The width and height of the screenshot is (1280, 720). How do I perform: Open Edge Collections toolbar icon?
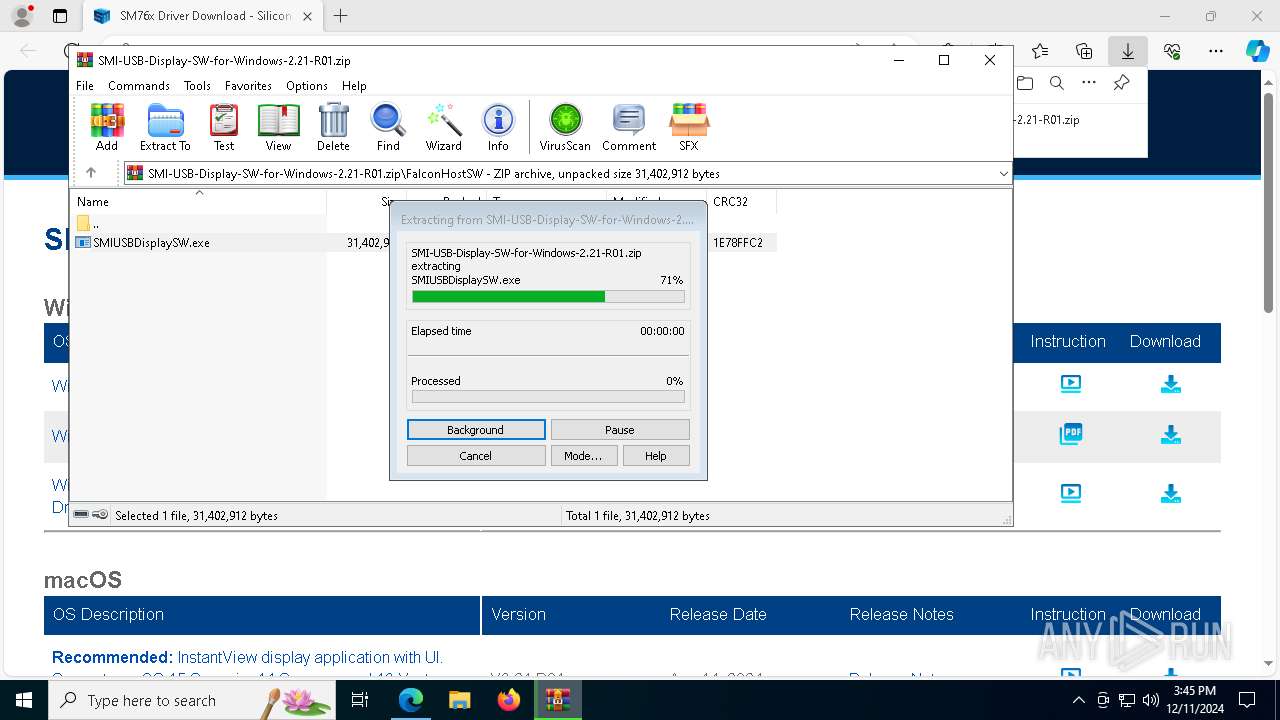(x=1084, y=50)
